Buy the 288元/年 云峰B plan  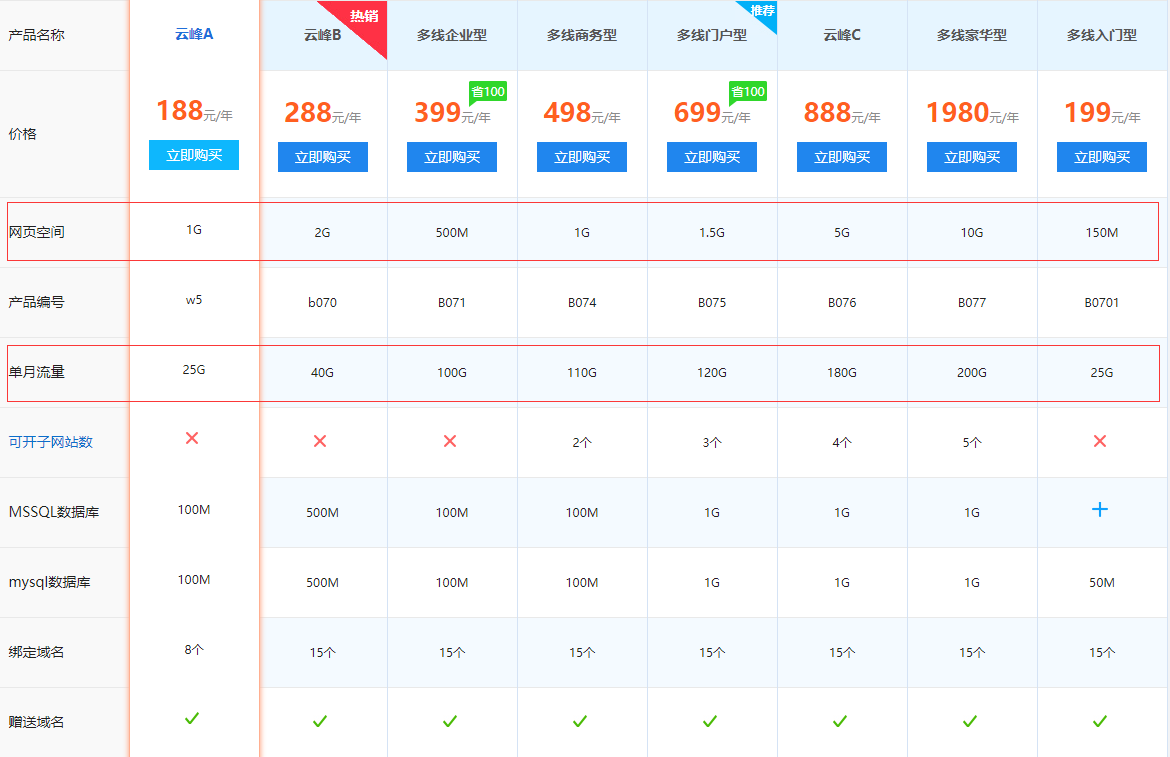pos(323,157)
